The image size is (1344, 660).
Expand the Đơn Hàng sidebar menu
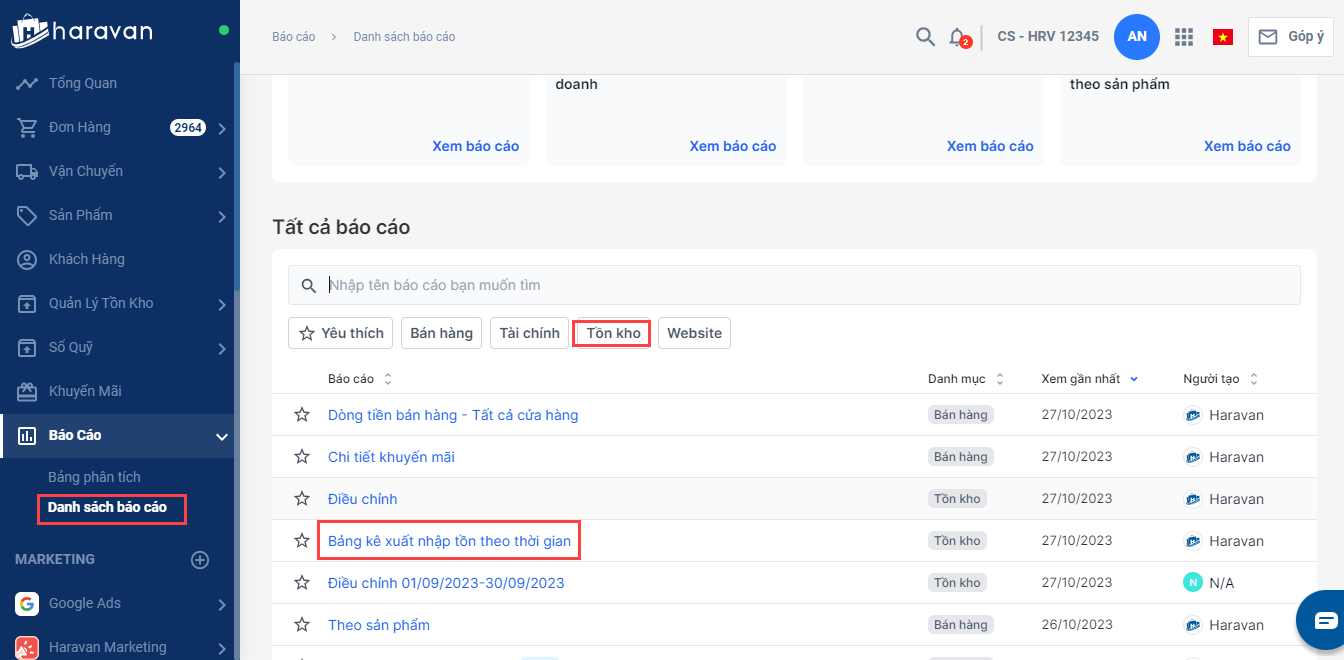click(222, 128)
